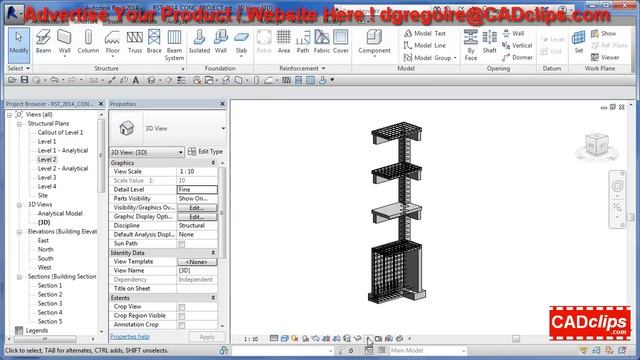This screenshot has width=640, height=360.
Task: Select the Path reinforcement tool
Action: click(x=302, y=42)
